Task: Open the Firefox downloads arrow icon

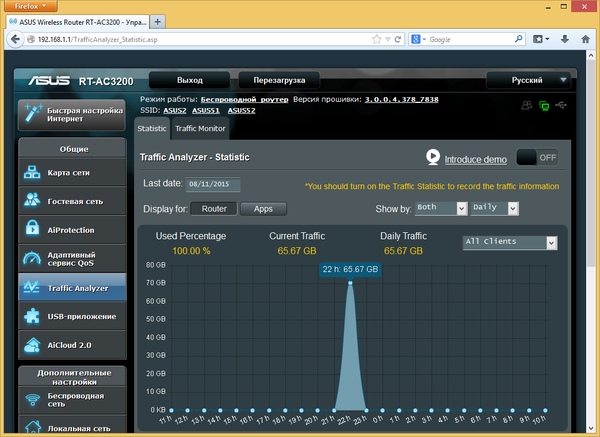Action: coord(565,39)
